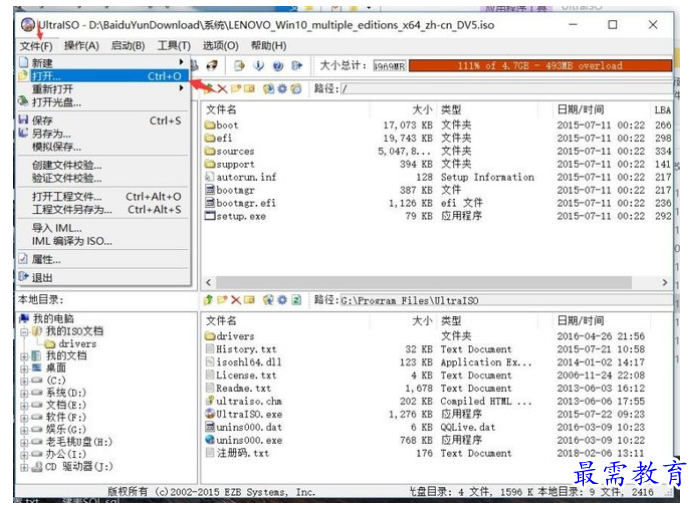Screen dimensions: 695x505
Task: Choose 另存为... menu entry
Action: point(104,133)
